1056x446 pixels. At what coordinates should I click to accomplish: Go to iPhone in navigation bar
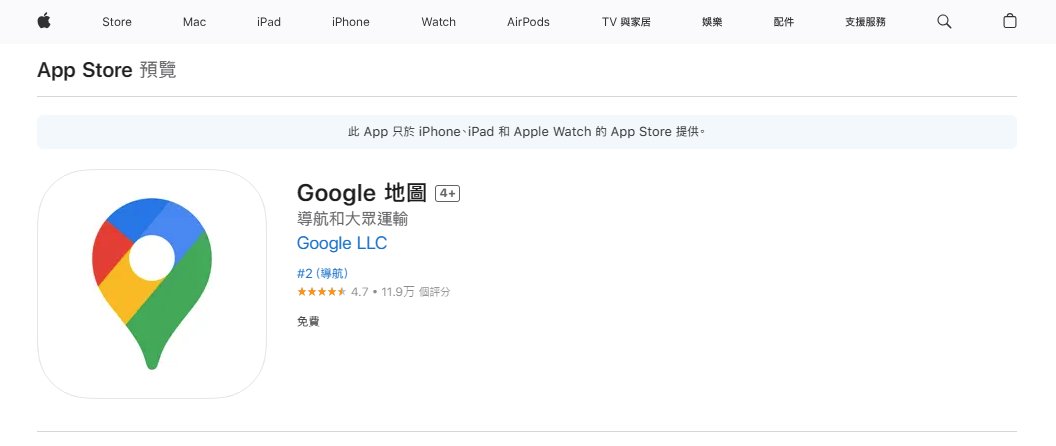click(x=351, y=22)
